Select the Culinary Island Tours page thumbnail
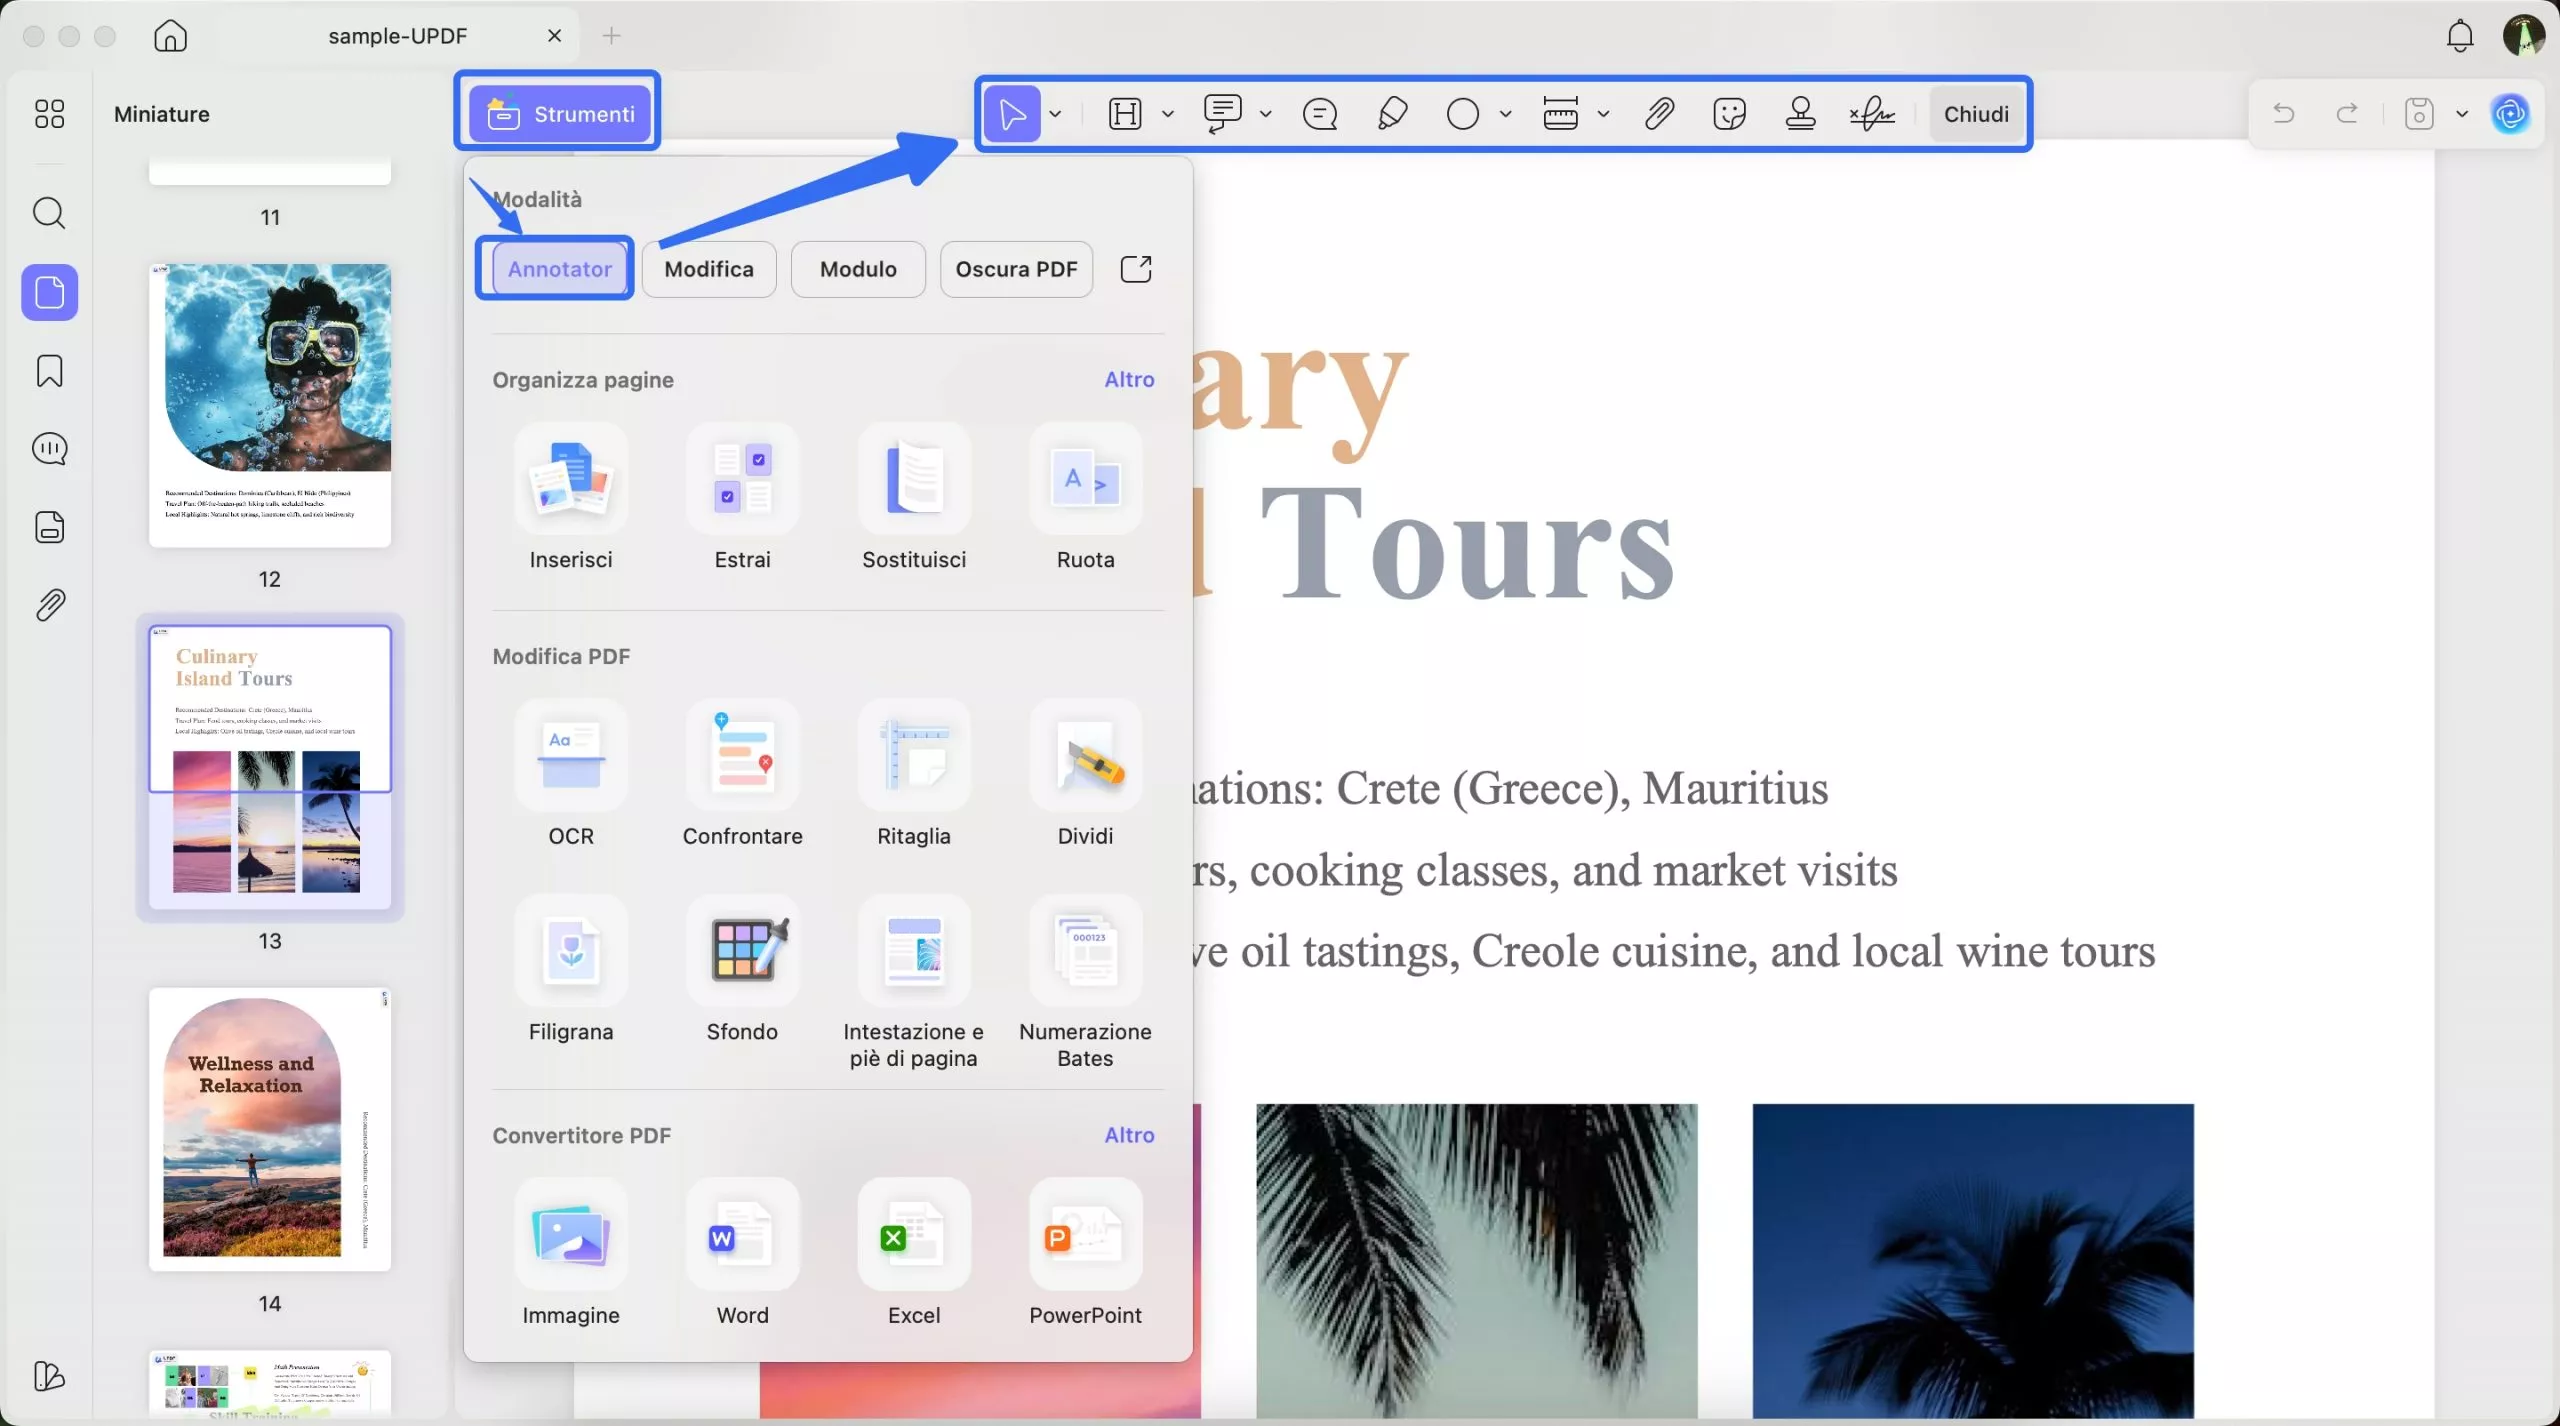Viewport: 2560px width, 1426px height. coord(270,770)
